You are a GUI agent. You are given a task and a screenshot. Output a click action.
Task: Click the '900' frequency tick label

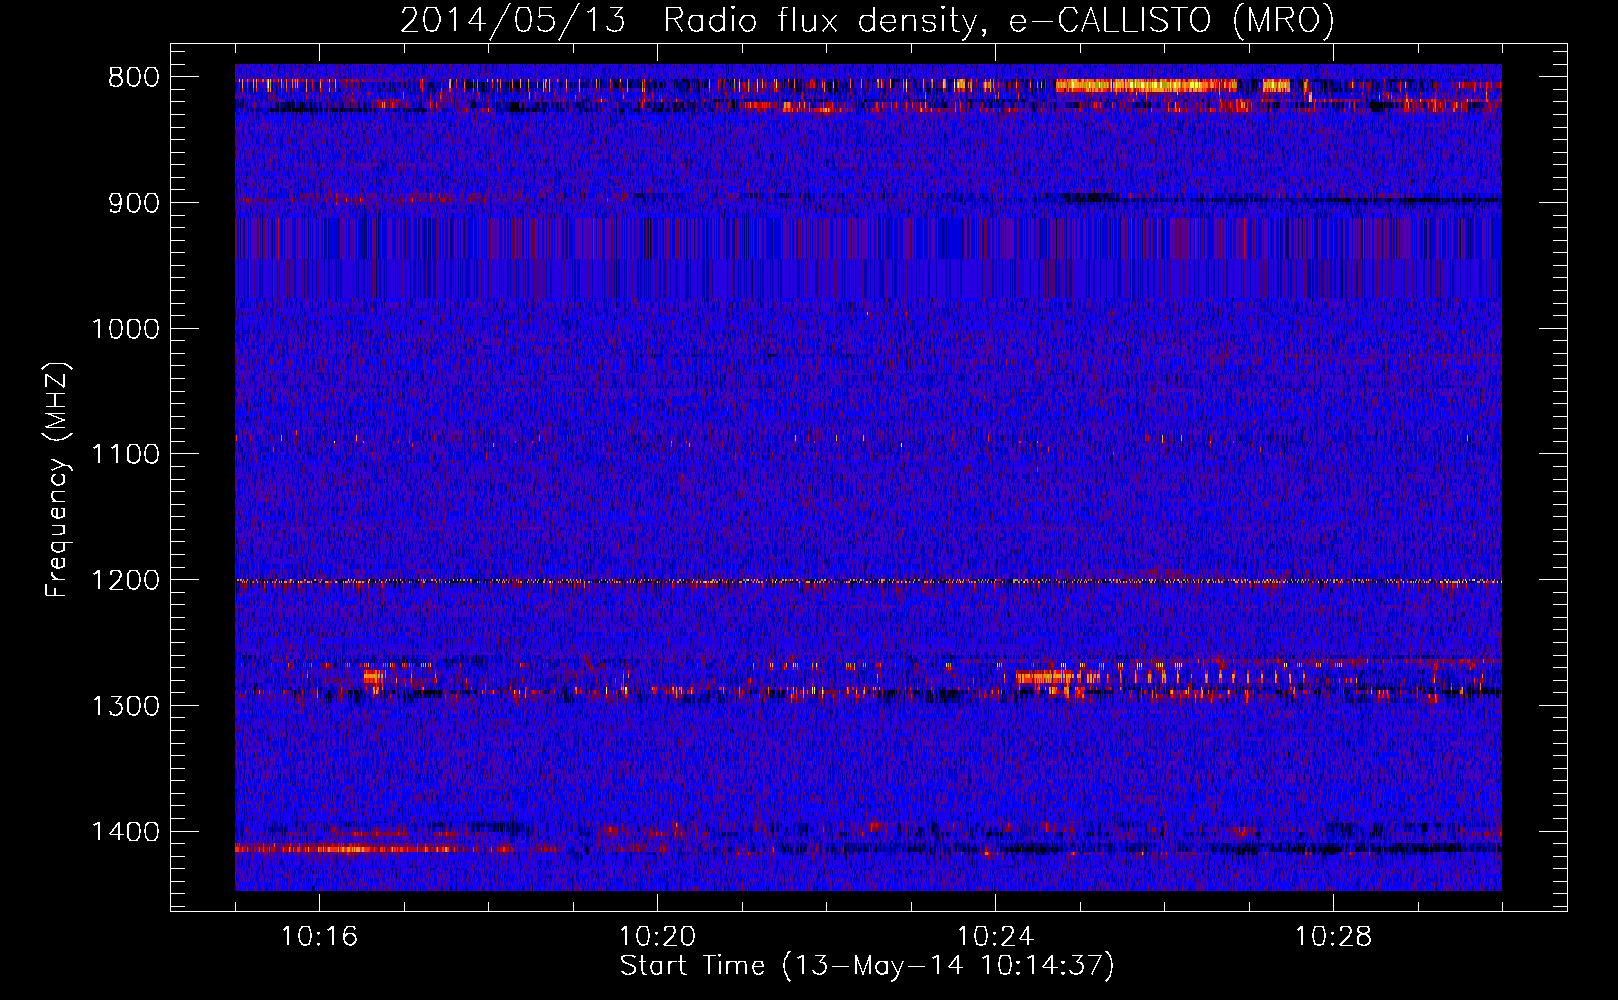click(x=133, y=204)
